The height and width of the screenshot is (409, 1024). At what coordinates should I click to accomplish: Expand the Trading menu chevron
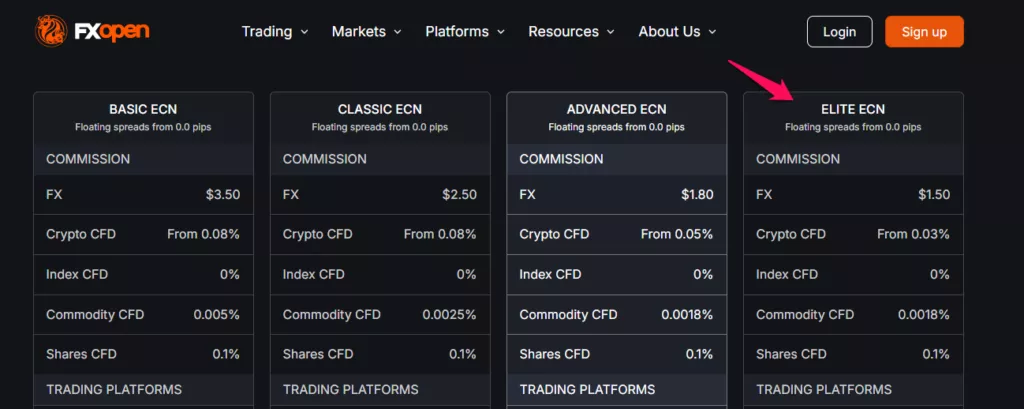tap(304, 32)
